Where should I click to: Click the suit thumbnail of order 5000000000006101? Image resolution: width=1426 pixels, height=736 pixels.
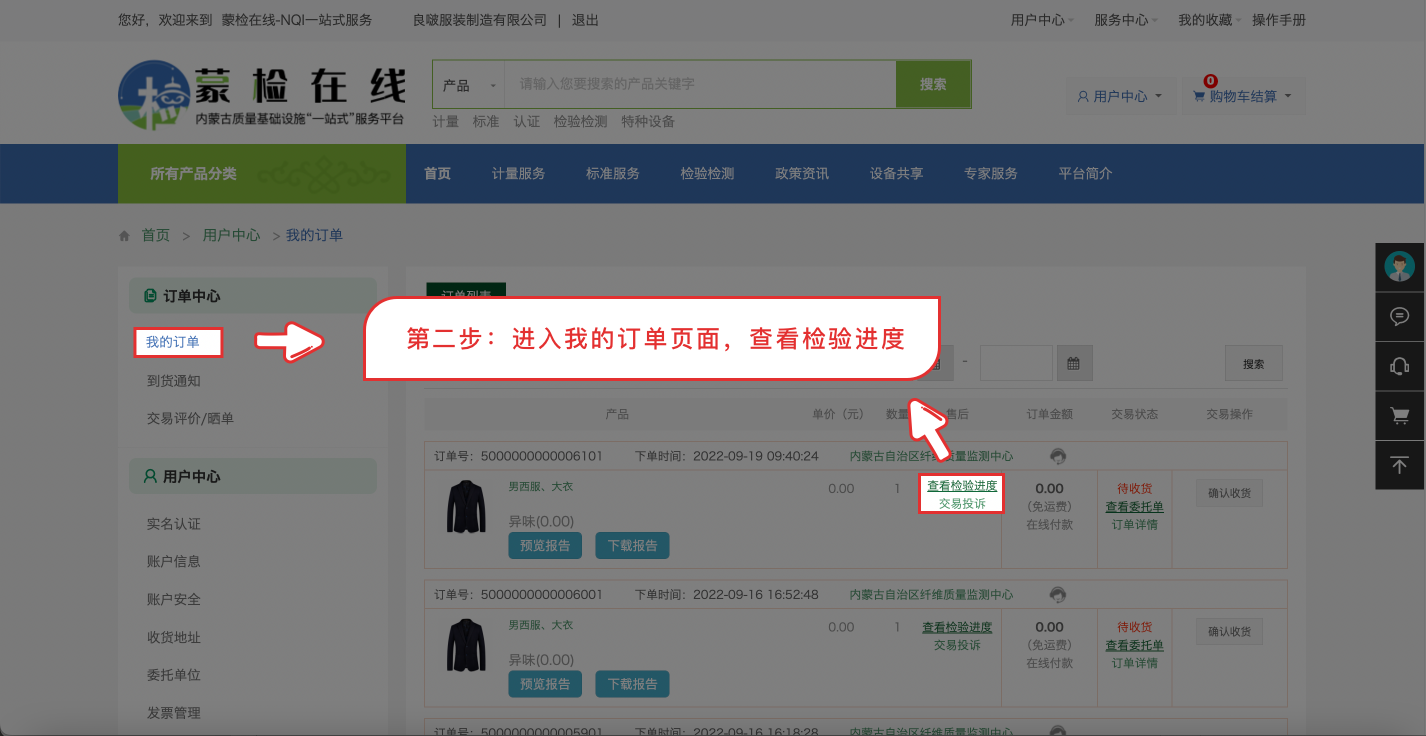(466, 507)
